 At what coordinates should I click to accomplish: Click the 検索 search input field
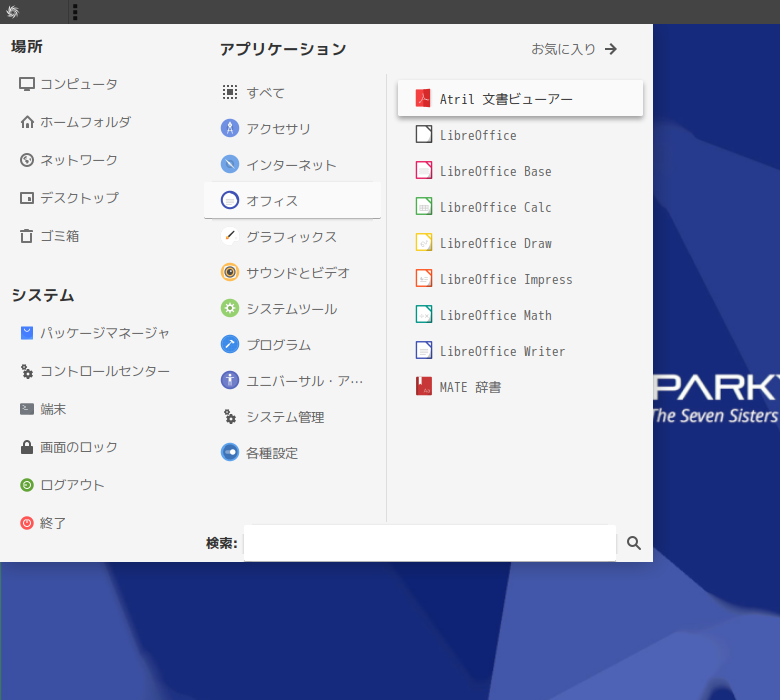point(430,543)
